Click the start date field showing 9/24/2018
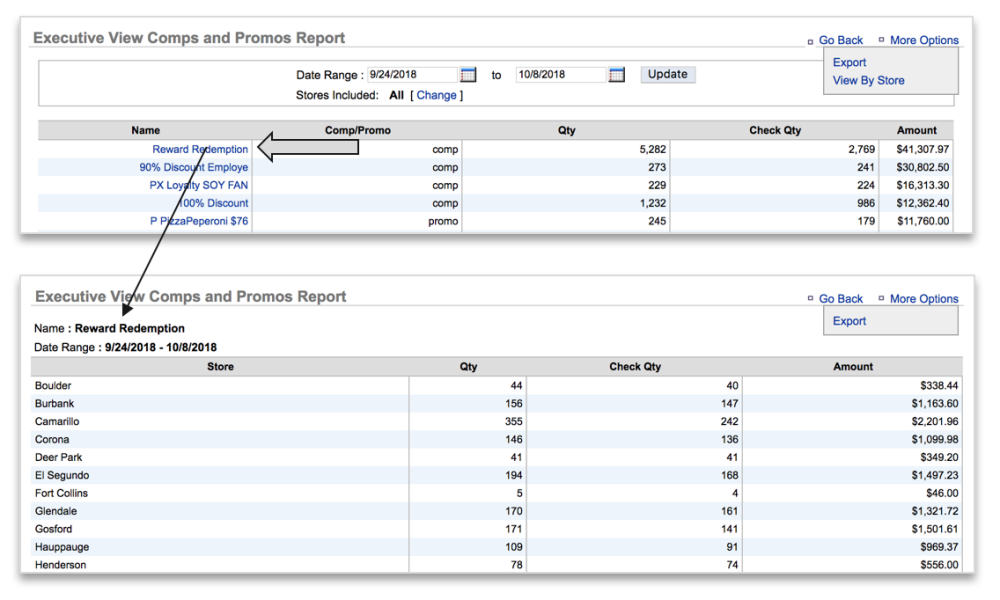 pyautogui.click(x=412, y=75)
